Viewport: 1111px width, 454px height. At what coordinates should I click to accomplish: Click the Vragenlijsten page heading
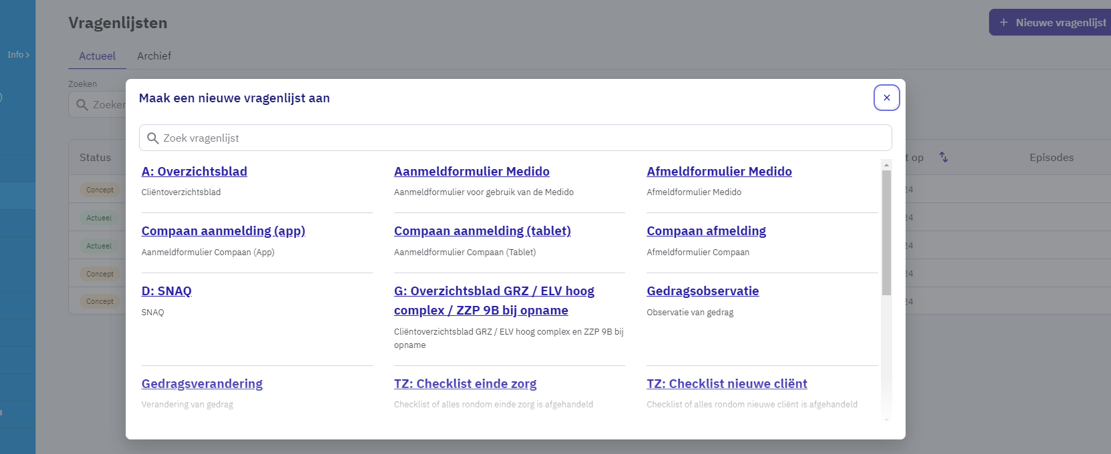tap(118, 23)
